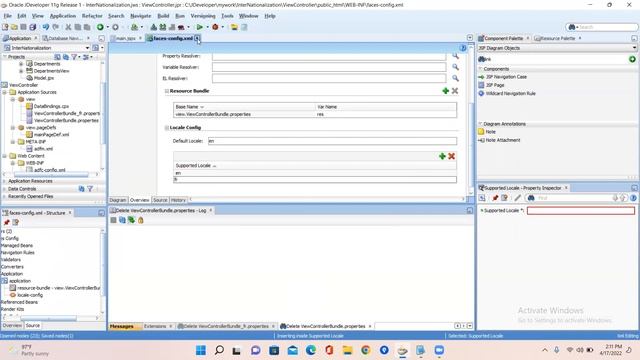The image size is (640, 360).
Task: Click the Property Resolver input field
Action: click(329, 56)
